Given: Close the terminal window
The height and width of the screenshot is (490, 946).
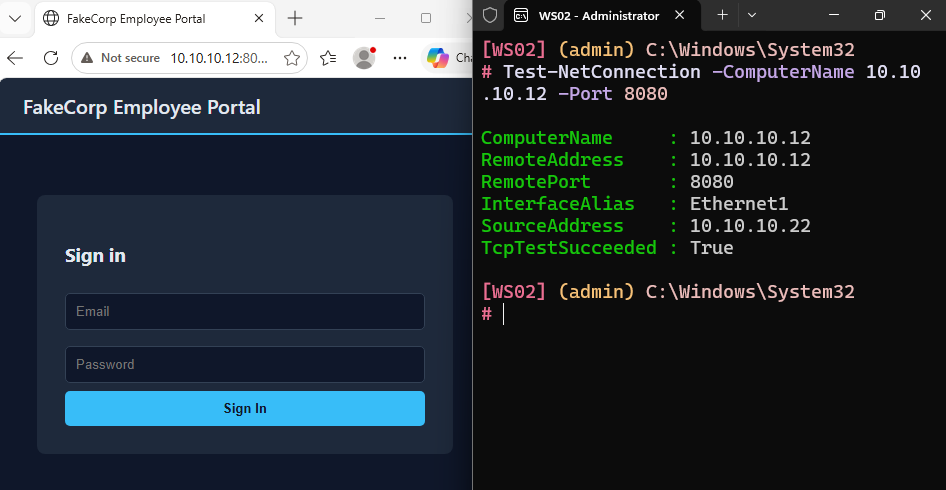Looking at the screenshot, I should 925,15.
